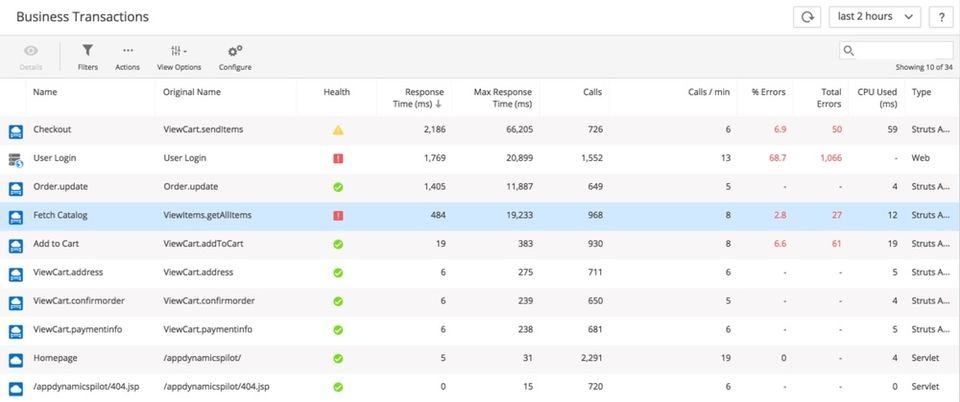Viewport: 960px width, 402px height.
Task: Click the User Login critical health icon
Action: pyautogui.click(x=338, y=158)
